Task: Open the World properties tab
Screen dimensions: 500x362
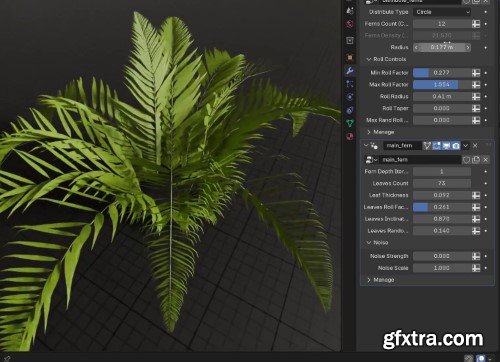Action: tap(350, 24)
